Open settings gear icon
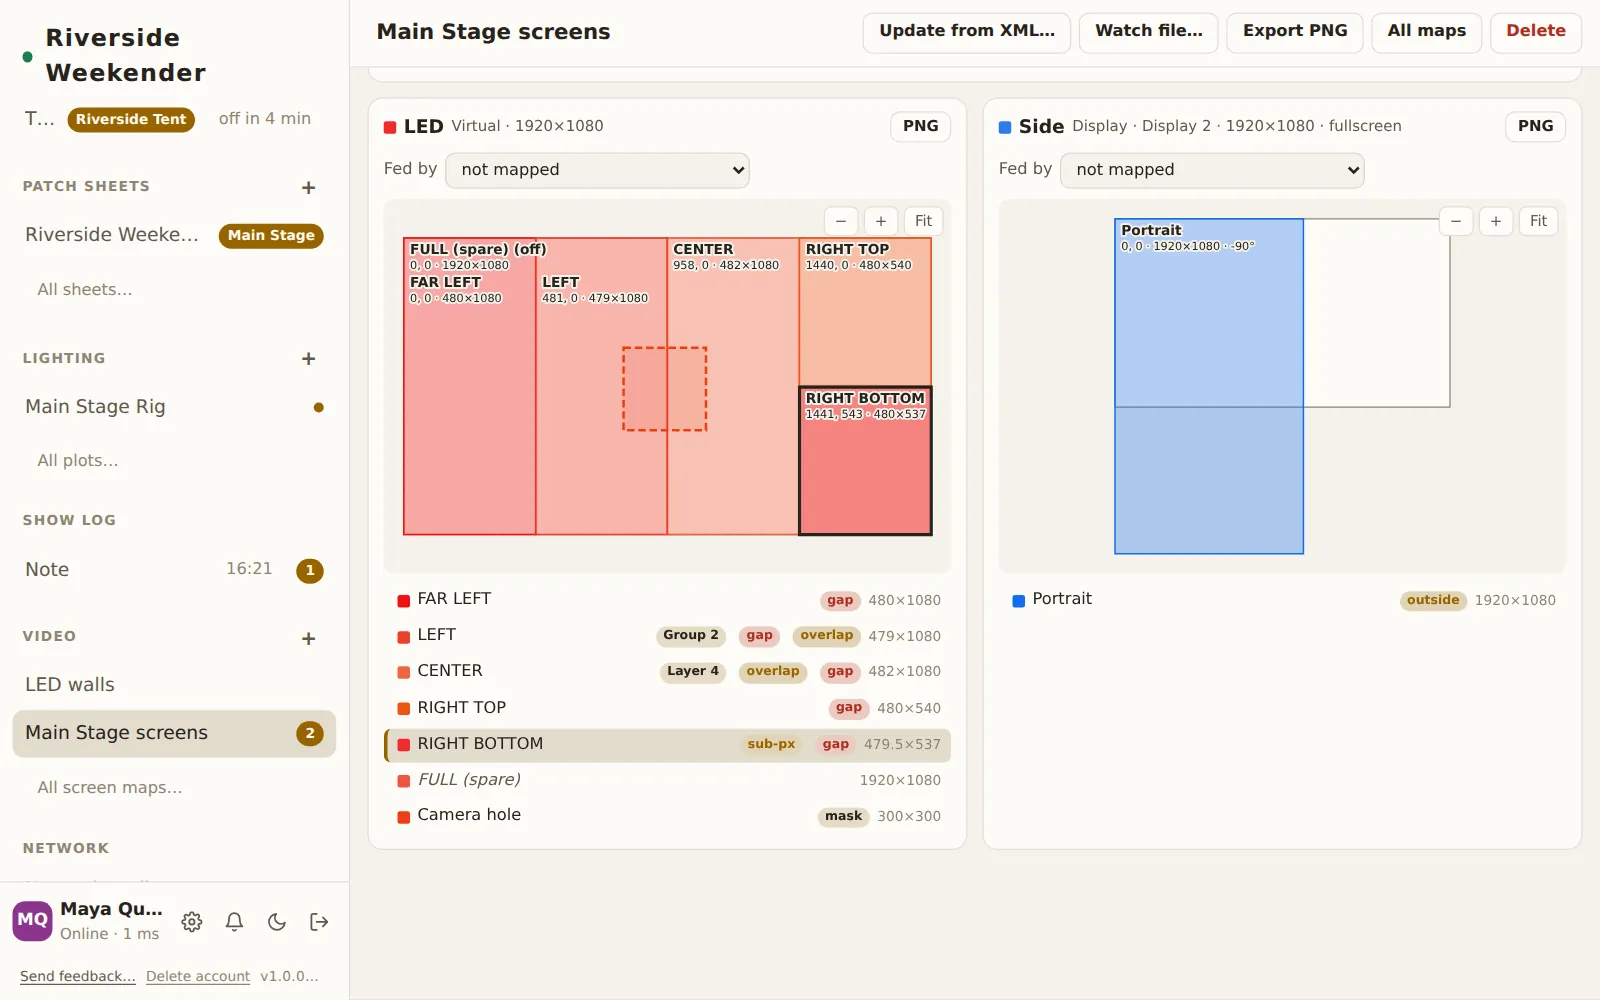This screenshot has height=1000, width=1600. (192, 922)
